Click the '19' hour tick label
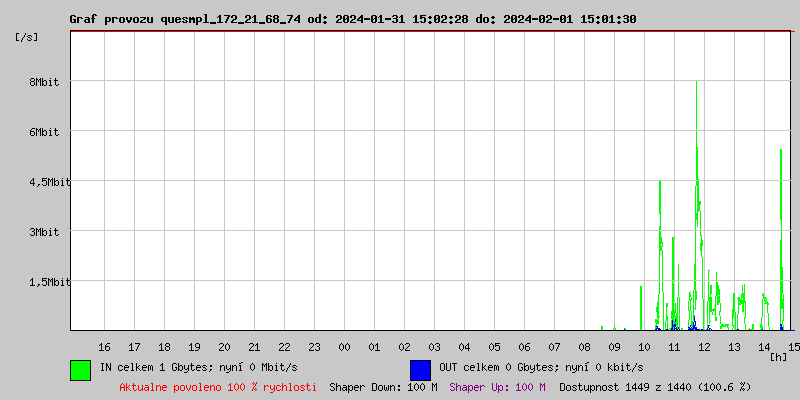The height and width of the screenshot is (400, 800). click(194, 347)
